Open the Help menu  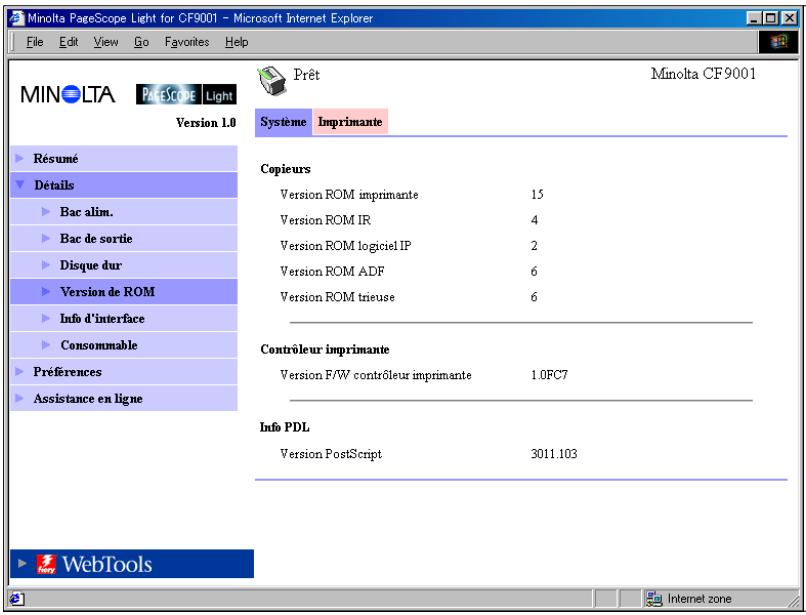click(x=236, y=42)
